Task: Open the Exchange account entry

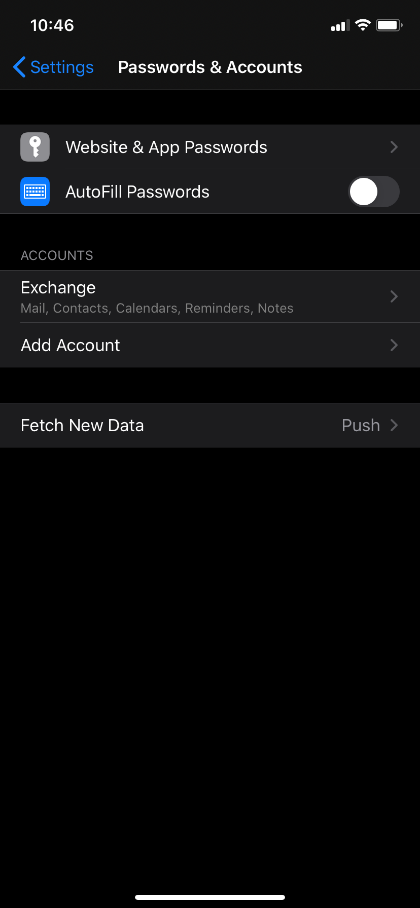Action: (210, 296)
